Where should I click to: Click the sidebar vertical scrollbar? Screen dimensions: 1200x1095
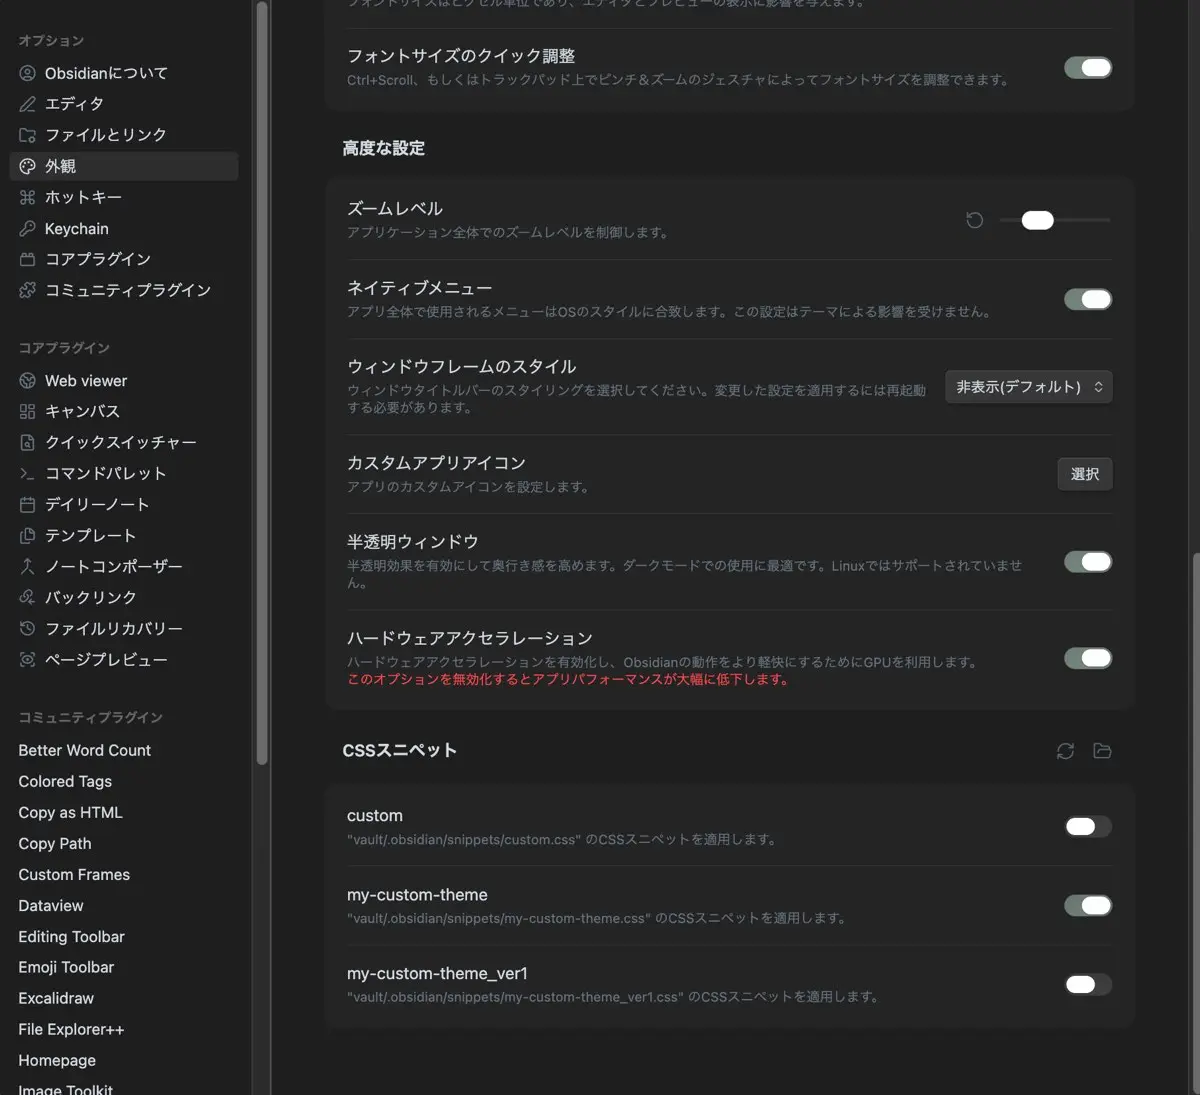pos(262,383)
